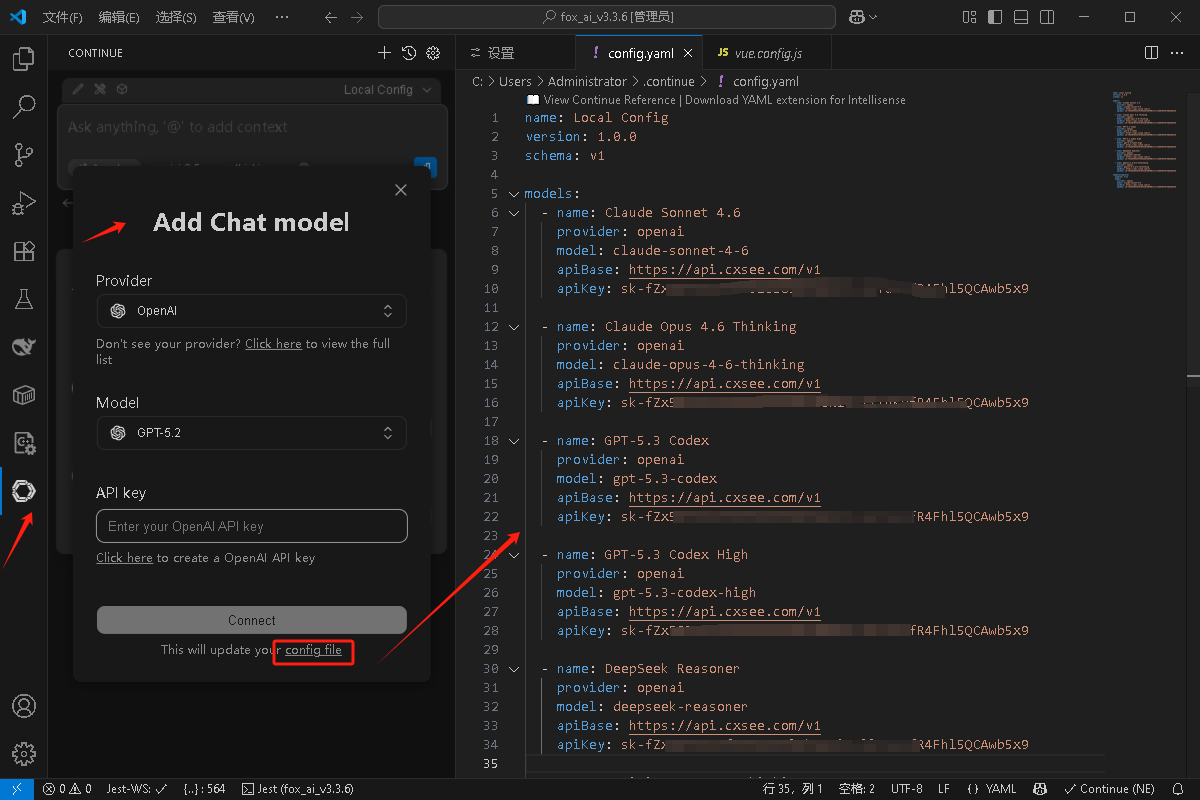Click the OpenAI API key input field

pyautogui.click(x=251, y=526)
